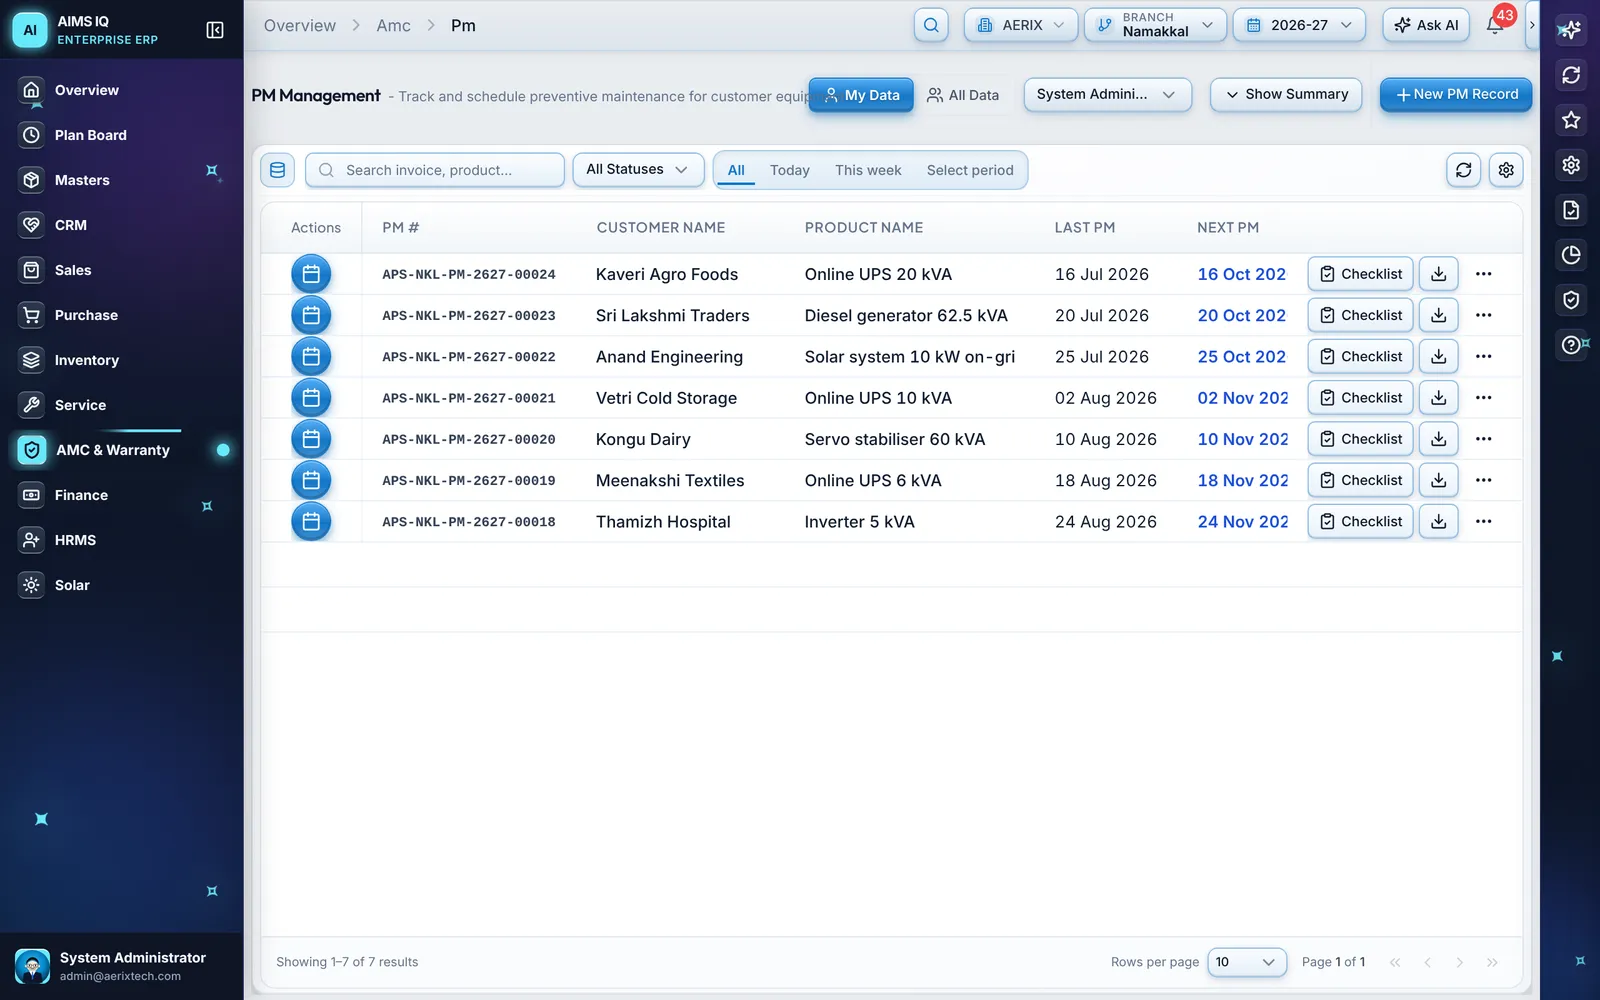Open table settings gear icon
This screenshot has height=1000, width=1600.
point(1506,170)
